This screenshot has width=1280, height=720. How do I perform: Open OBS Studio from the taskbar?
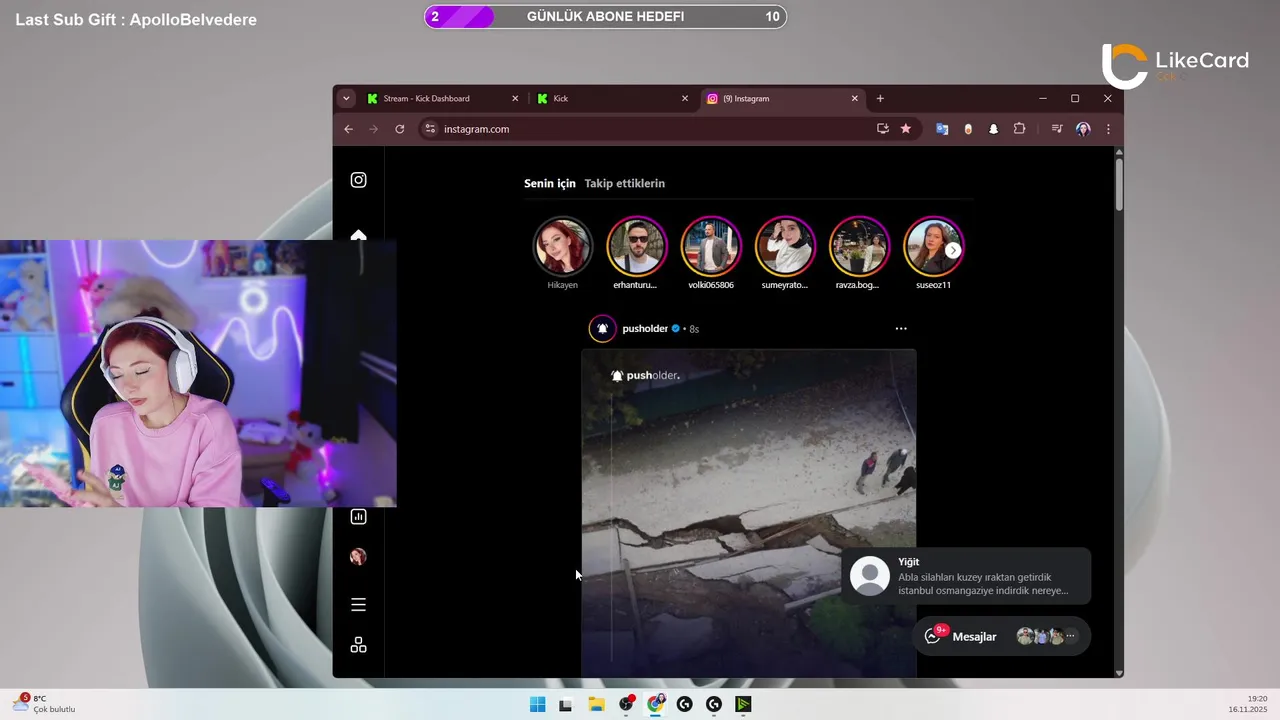point(626,704)
